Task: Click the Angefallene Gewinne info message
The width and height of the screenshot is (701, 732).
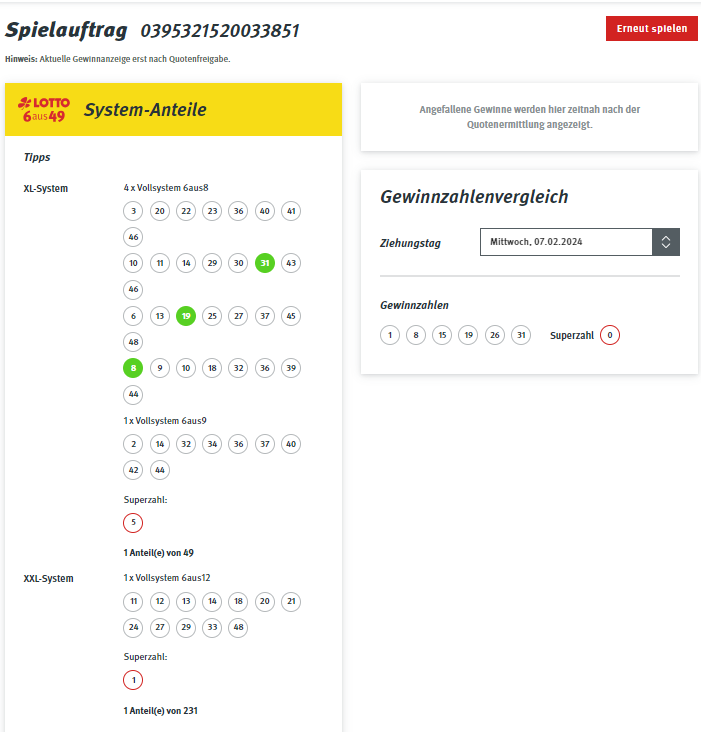Action: (530, 117)
